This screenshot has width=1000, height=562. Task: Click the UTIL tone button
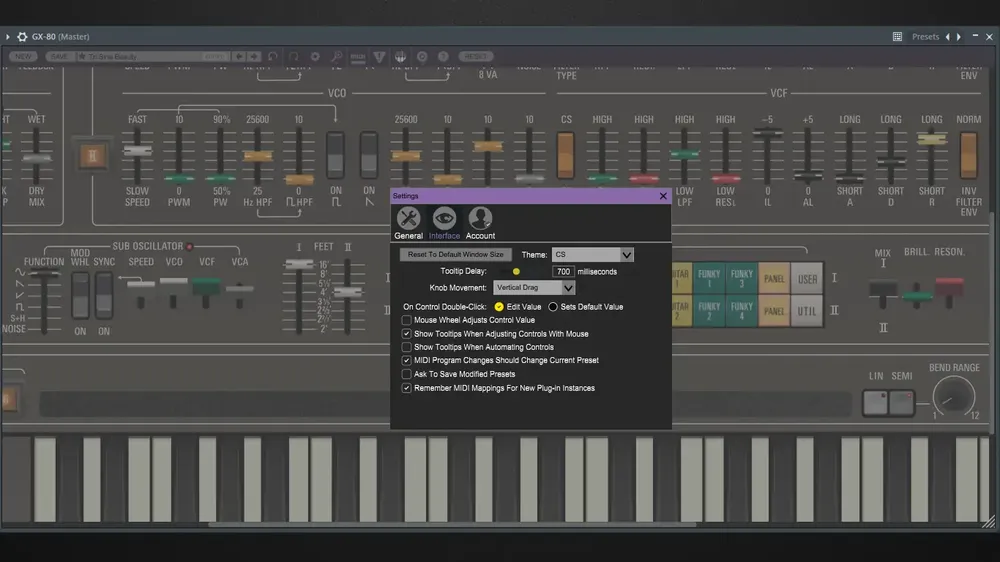pyautogui.click(x=807, y=311)
